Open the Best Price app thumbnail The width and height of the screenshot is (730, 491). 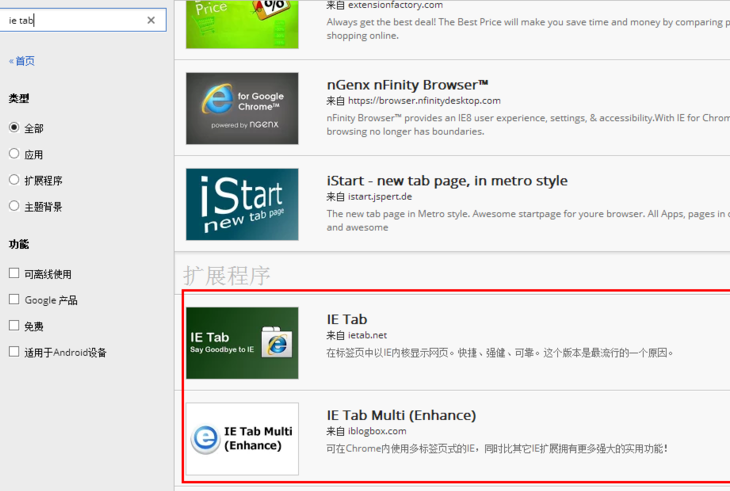coord(242,24)
